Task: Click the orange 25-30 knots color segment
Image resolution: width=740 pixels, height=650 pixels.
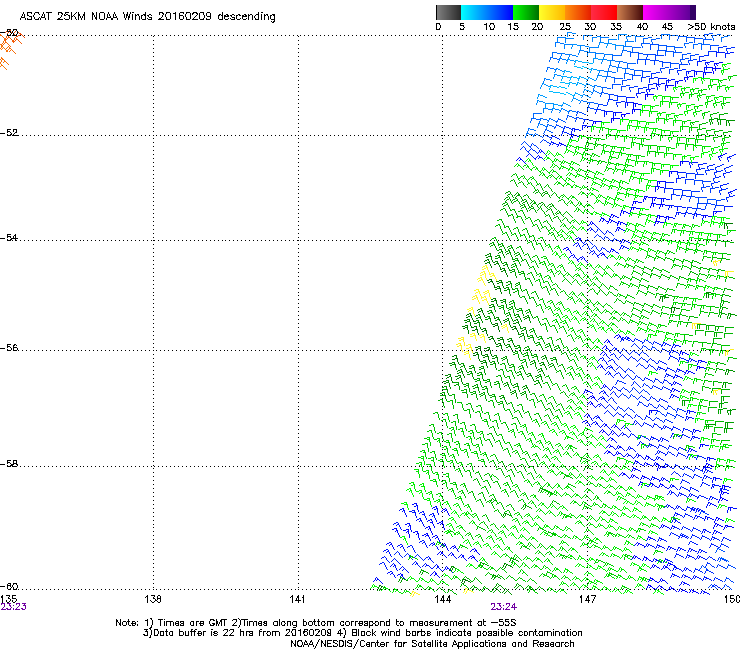Action: tap(578, 12)
